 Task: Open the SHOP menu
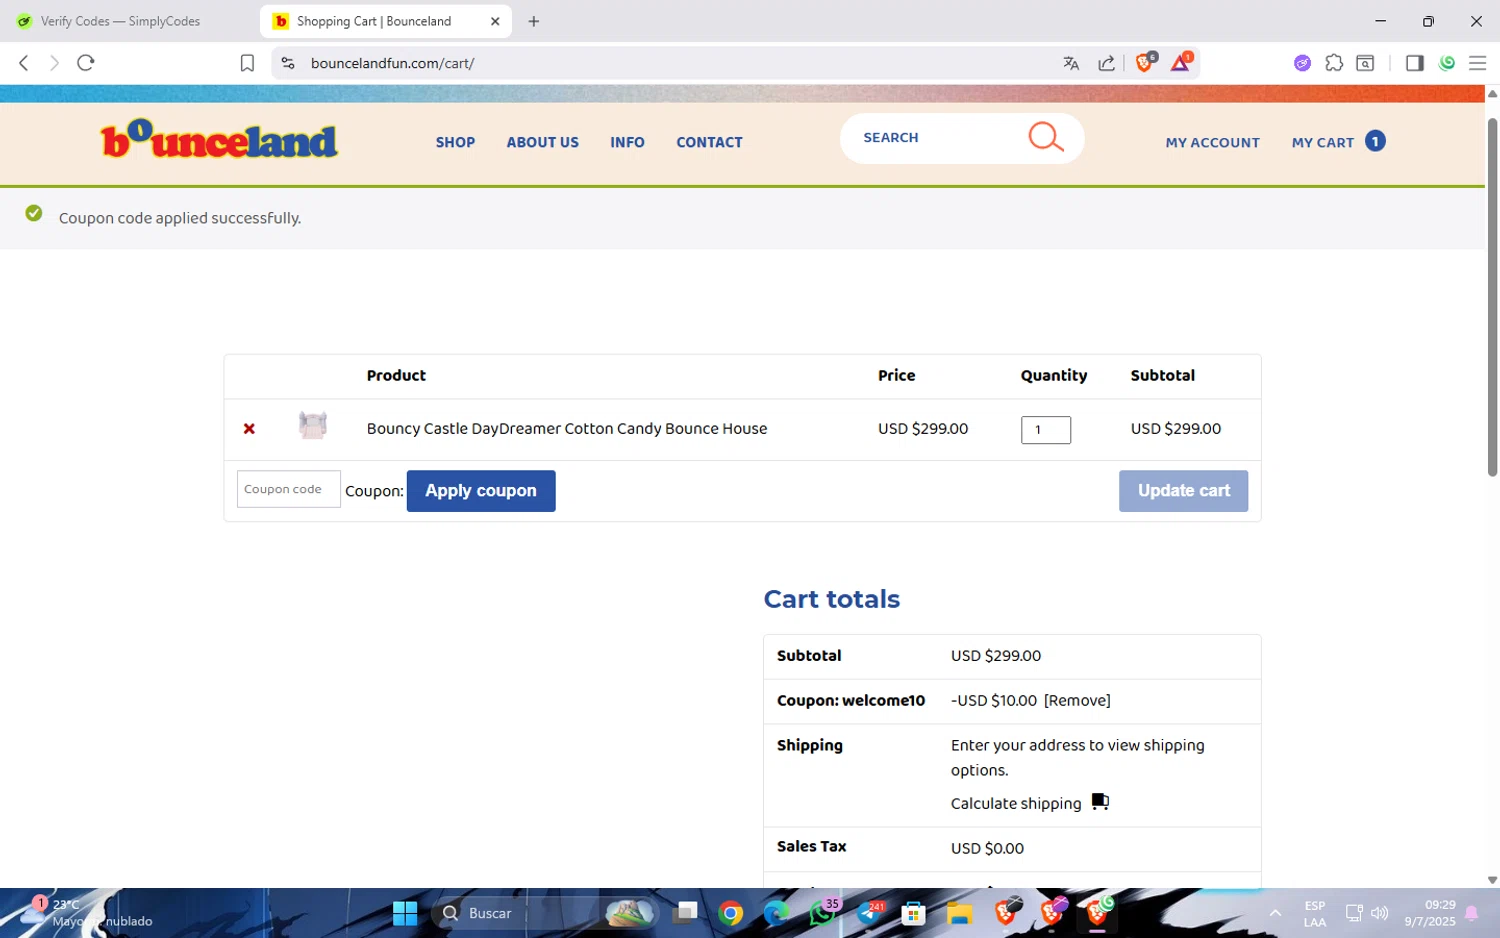pos(455,142)
